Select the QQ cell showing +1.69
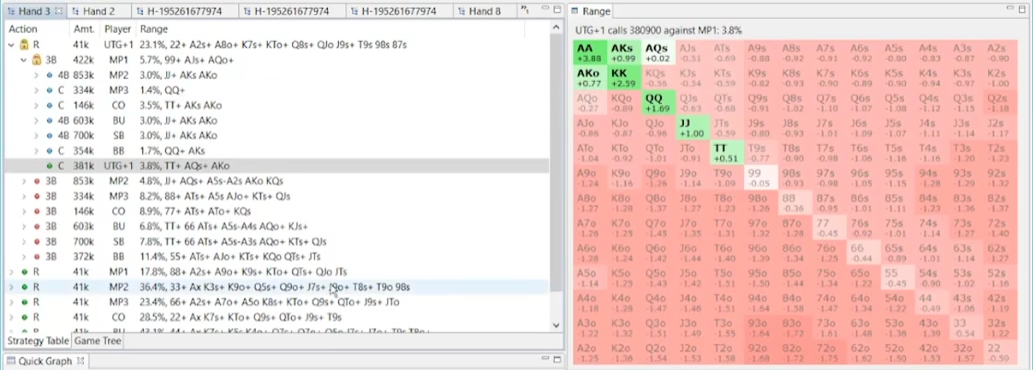Image resolution: width=1033 pixels, height=370 pixels. coord(658,103)
